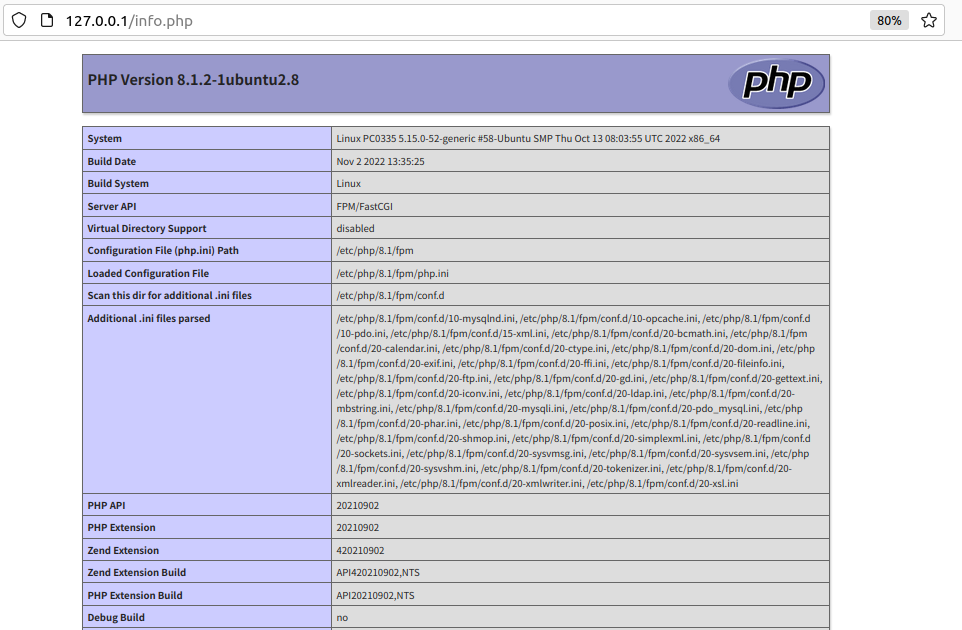Click the Linux PC0335 system value cell
962x630 pixels.
click(x=580, y=139)
